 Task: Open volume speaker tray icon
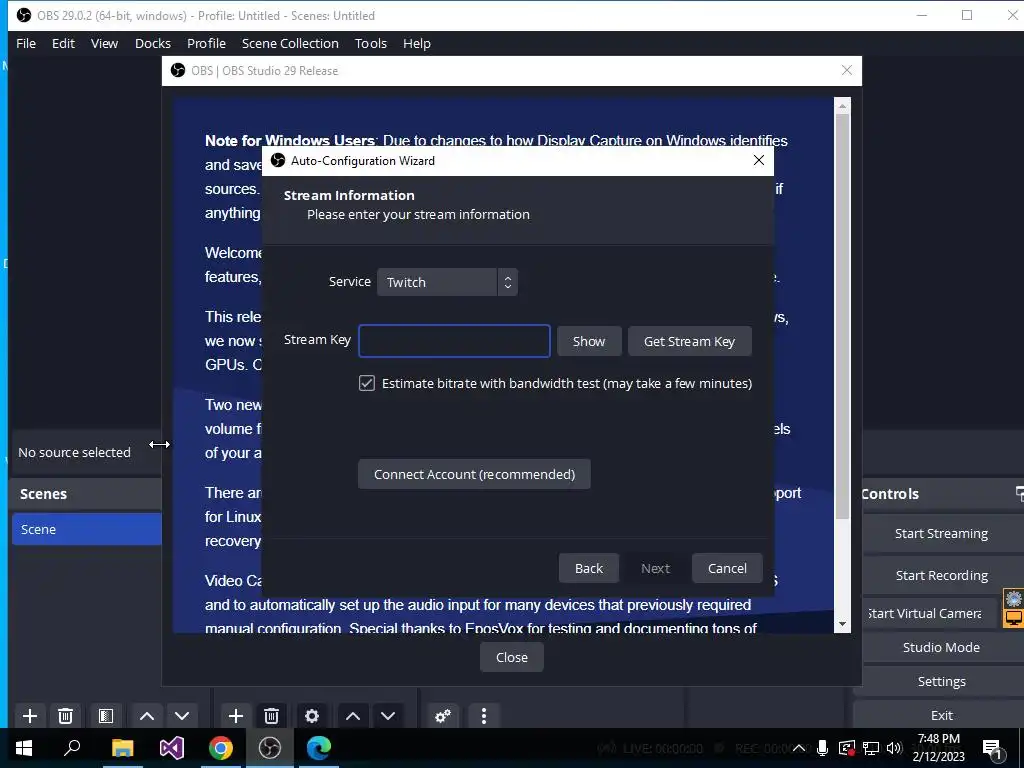[894, 748]
